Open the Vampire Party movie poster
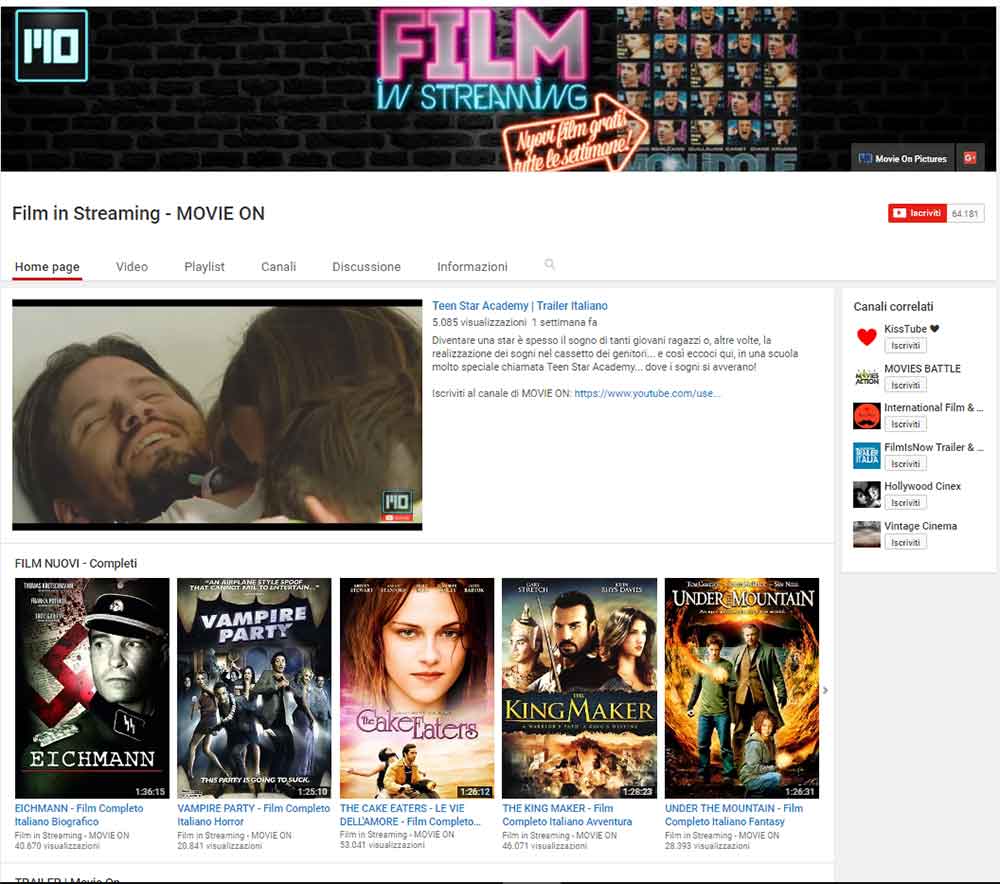The height and width of the screenshot is (884, 1000). 254,688
